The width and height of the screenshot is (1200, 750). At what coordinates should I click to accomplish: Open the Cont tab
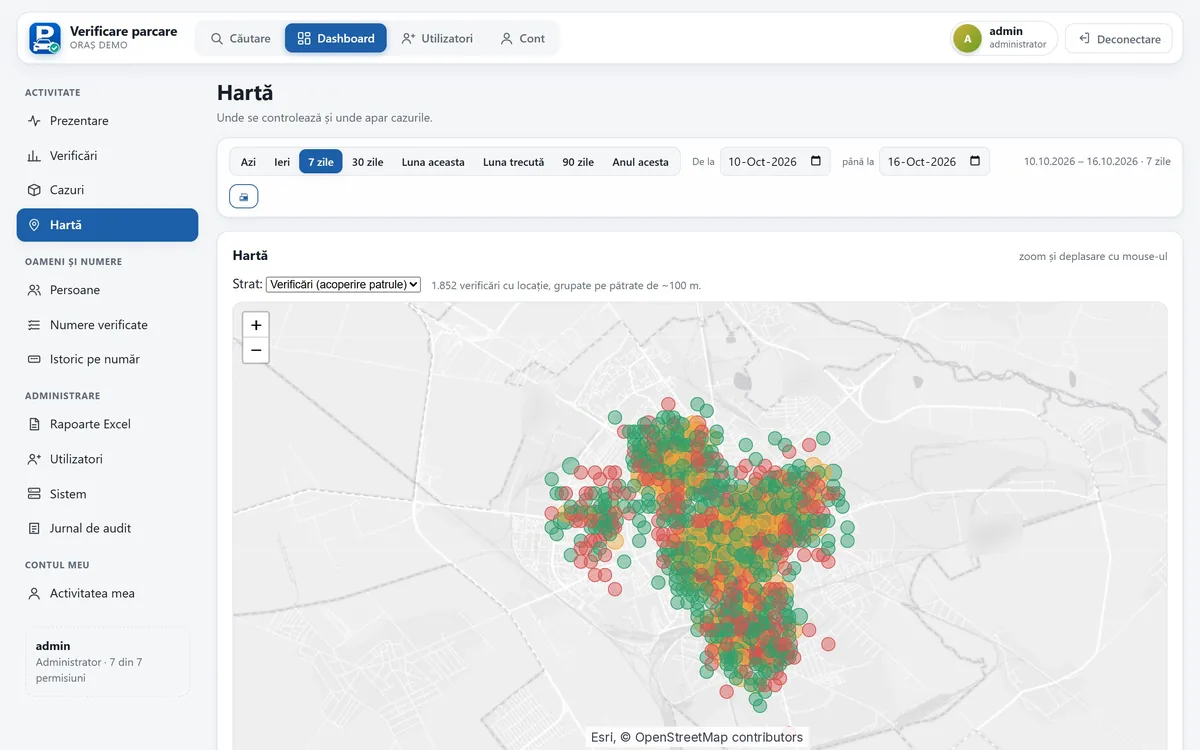pos(522,38)
